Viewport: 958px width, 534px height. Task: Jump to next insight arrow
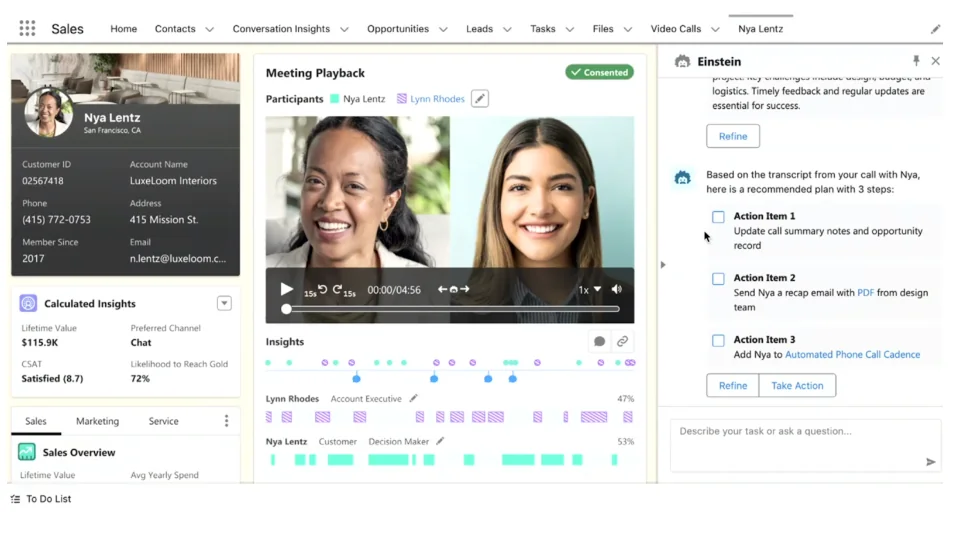[465, 289]
